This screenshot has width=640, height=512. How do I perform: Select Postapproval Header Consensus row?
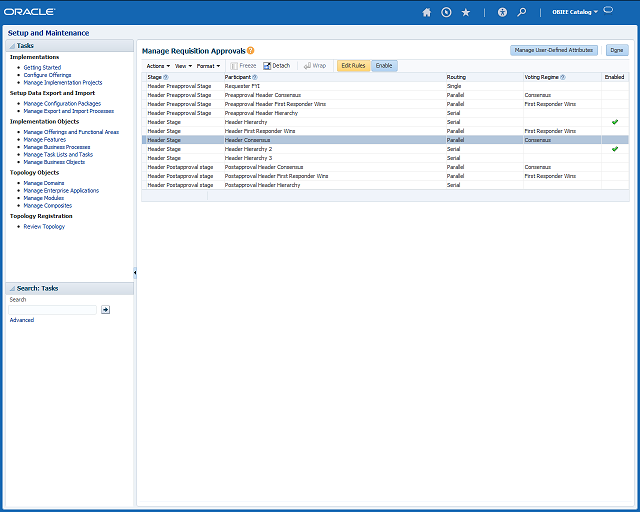(x=385, y=167)
